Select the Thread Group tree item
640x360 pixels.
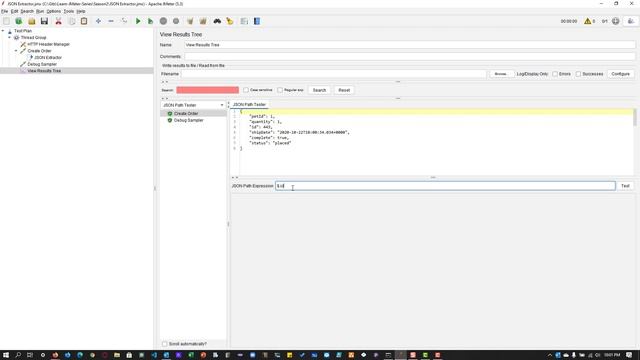click(33, 38)
